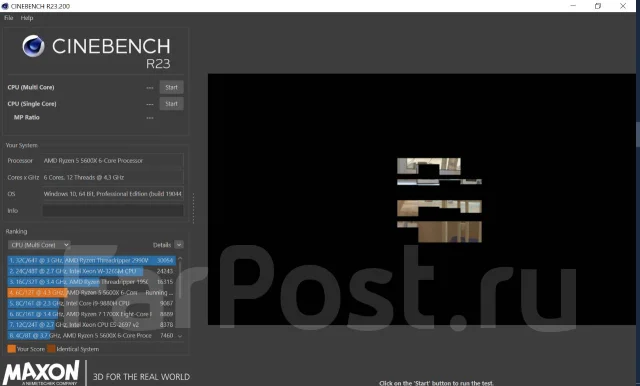Click the right-side vertical scrollbar

pos(638,135)
